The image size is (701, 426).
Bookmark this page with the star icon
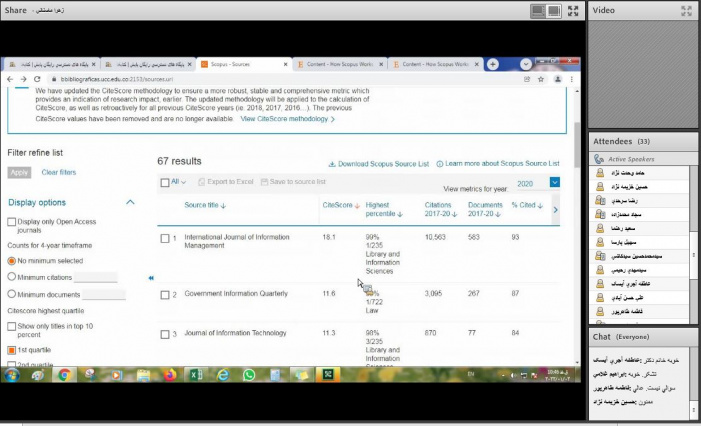541,79
